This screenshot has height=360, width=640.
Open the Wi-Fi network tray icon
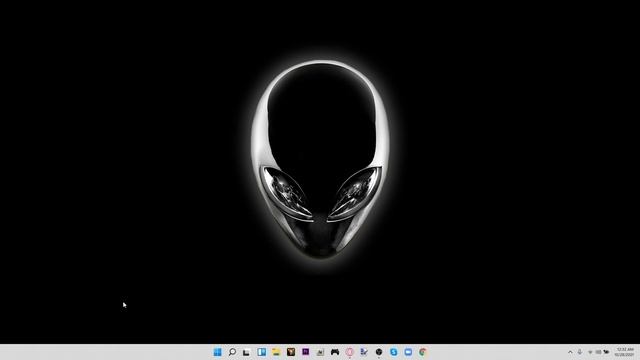[590, 352]
